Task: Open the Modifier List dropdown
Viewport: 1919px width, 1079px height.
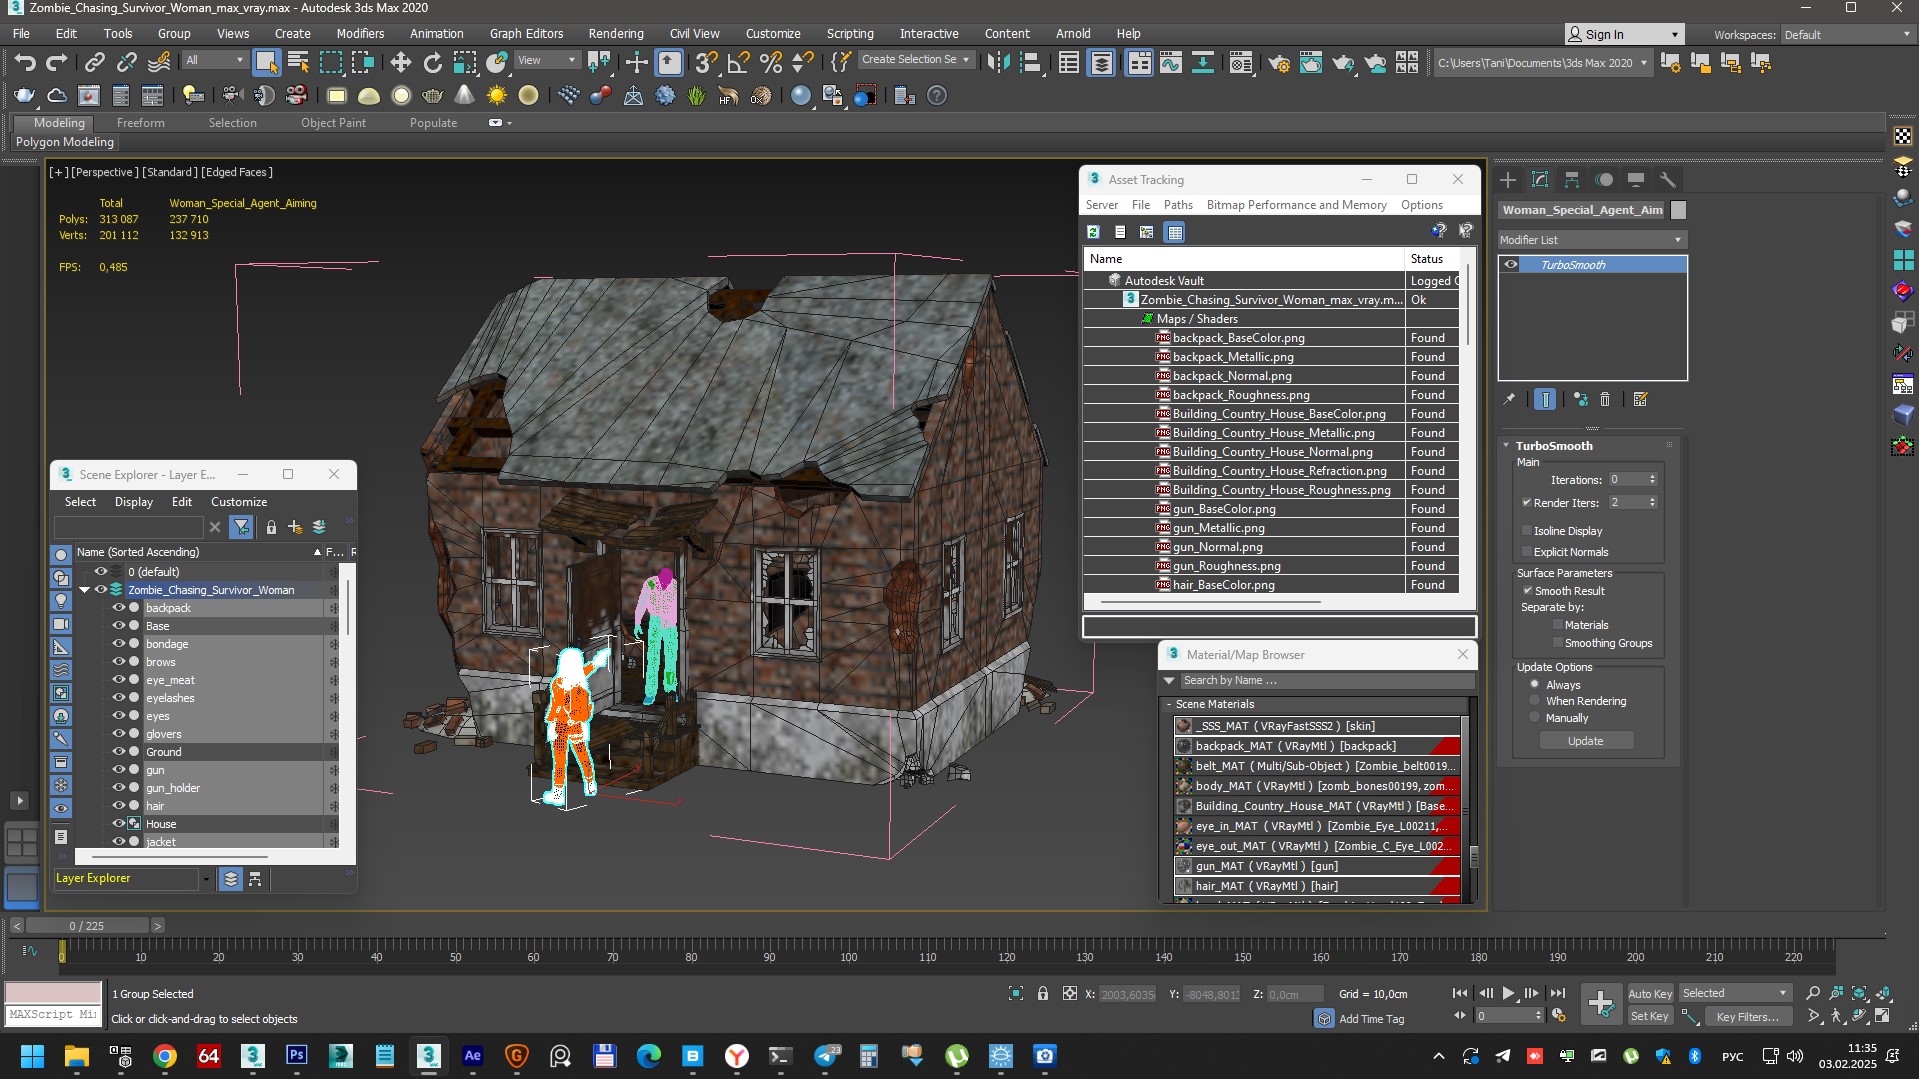Action: (x=1591, y=240)
